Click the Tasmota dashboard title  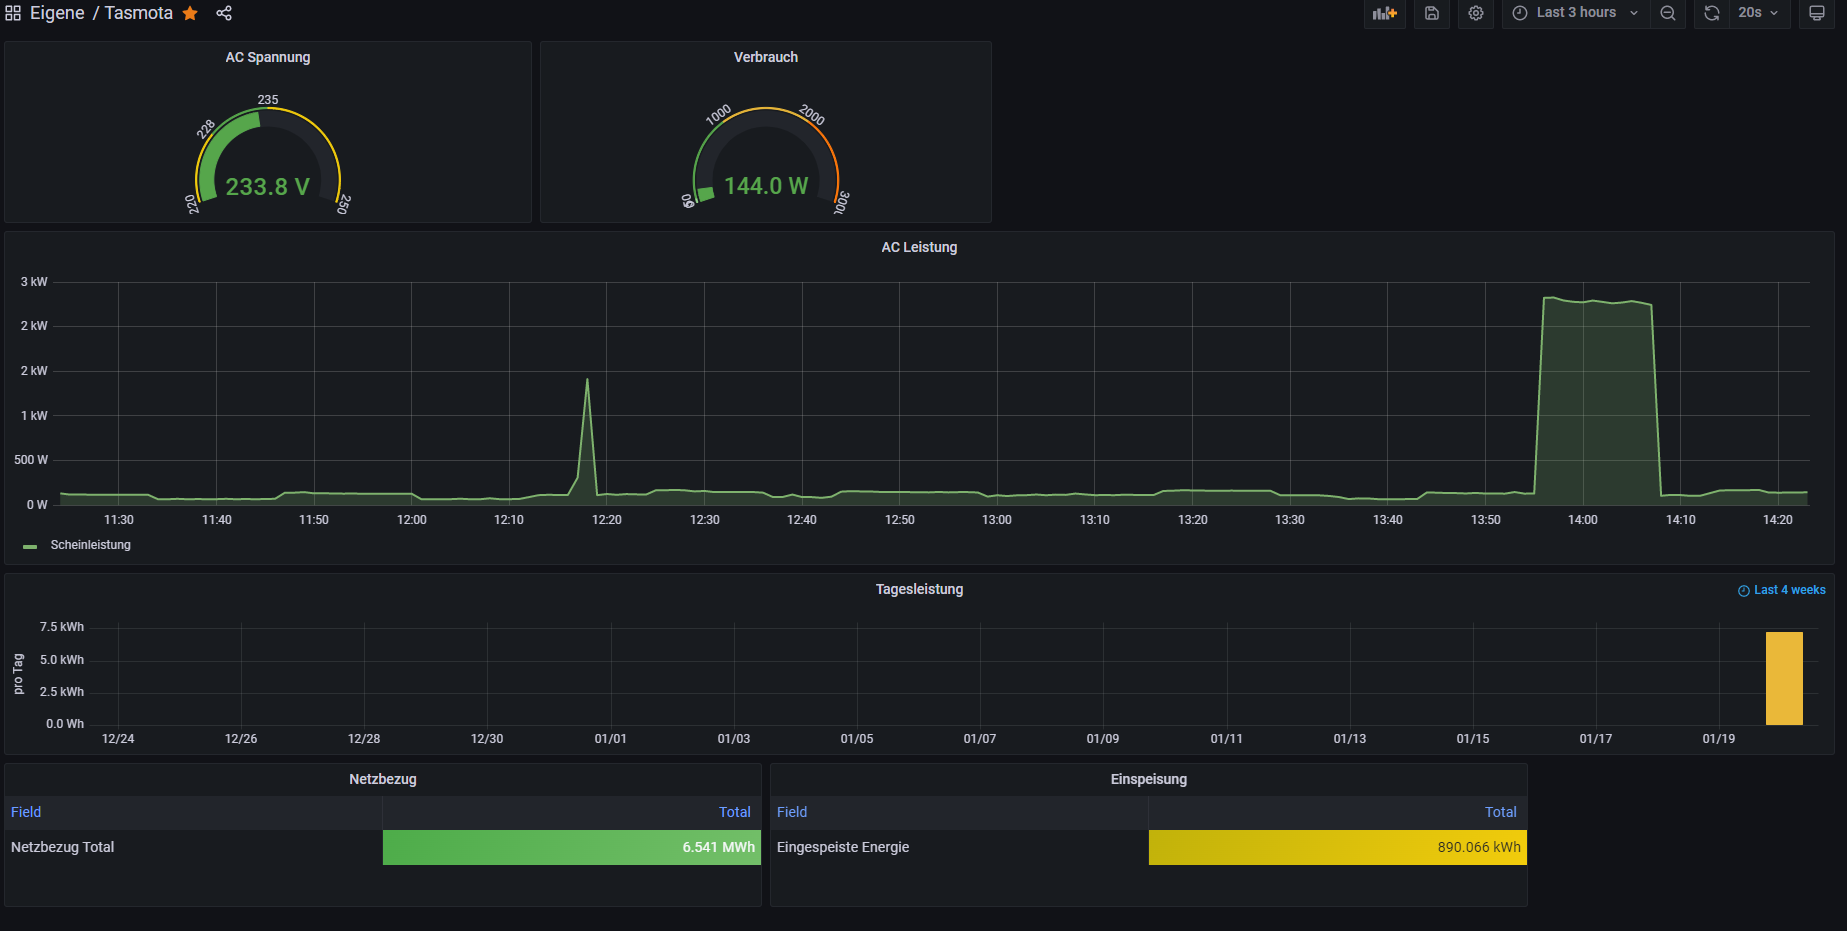138,13
